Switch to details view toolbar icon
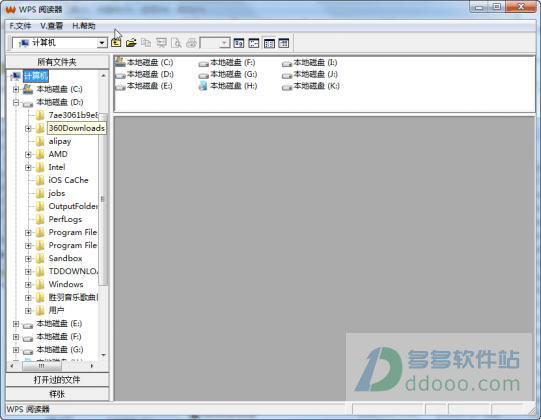This screenshot has width=541, height=420. (x=284, y=43)
